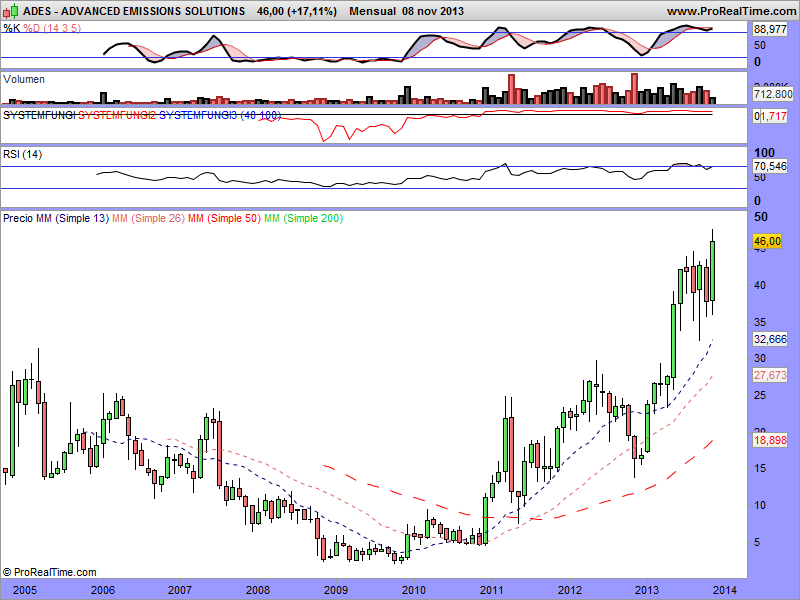The width and height of the screenshot is (800, 600).
Task: Select the volume value '712.800'
Action: (773, 94)
